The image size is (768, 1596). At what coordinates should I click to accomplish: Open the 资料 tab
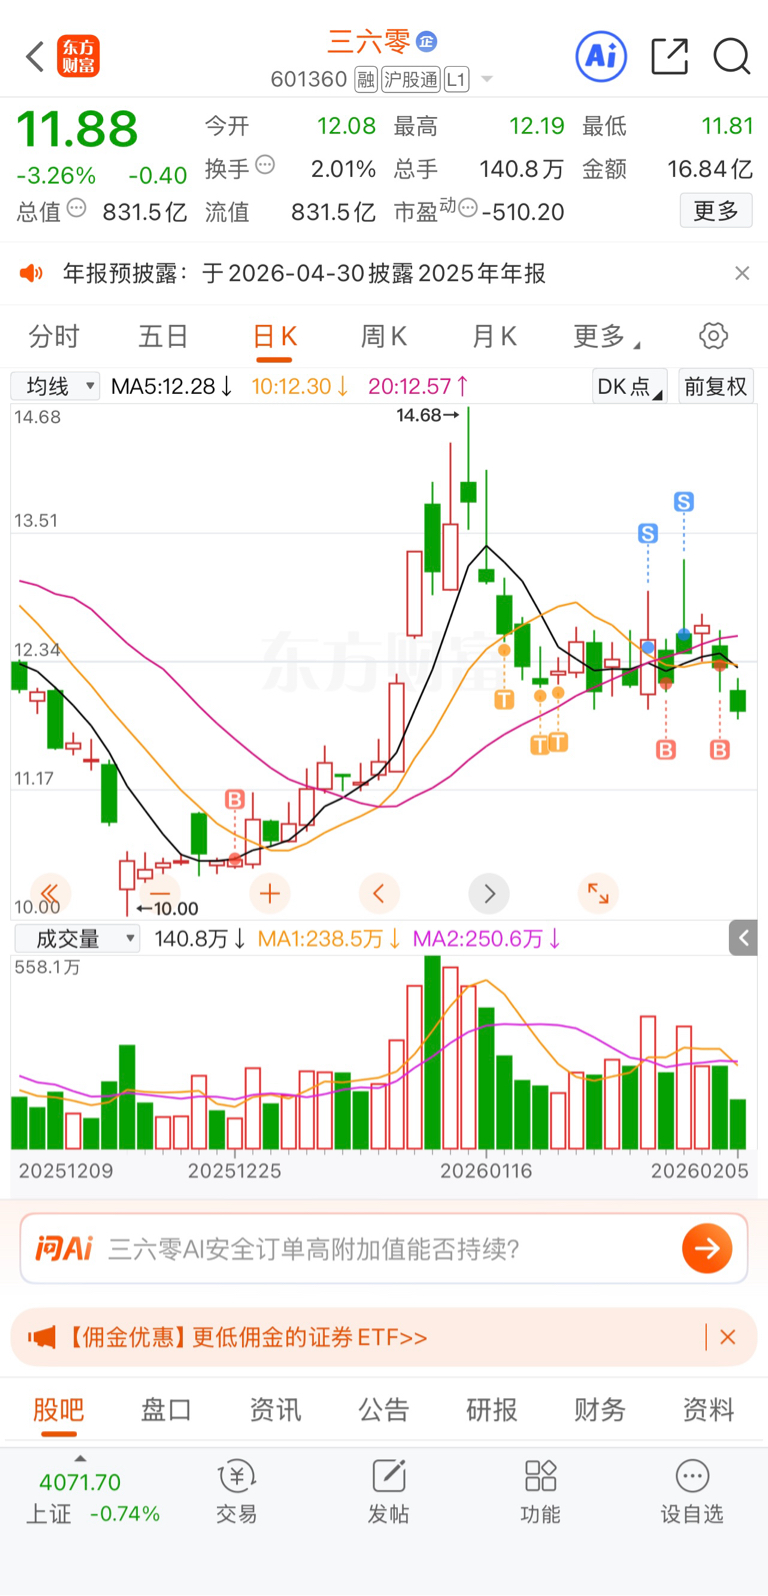708,1410
